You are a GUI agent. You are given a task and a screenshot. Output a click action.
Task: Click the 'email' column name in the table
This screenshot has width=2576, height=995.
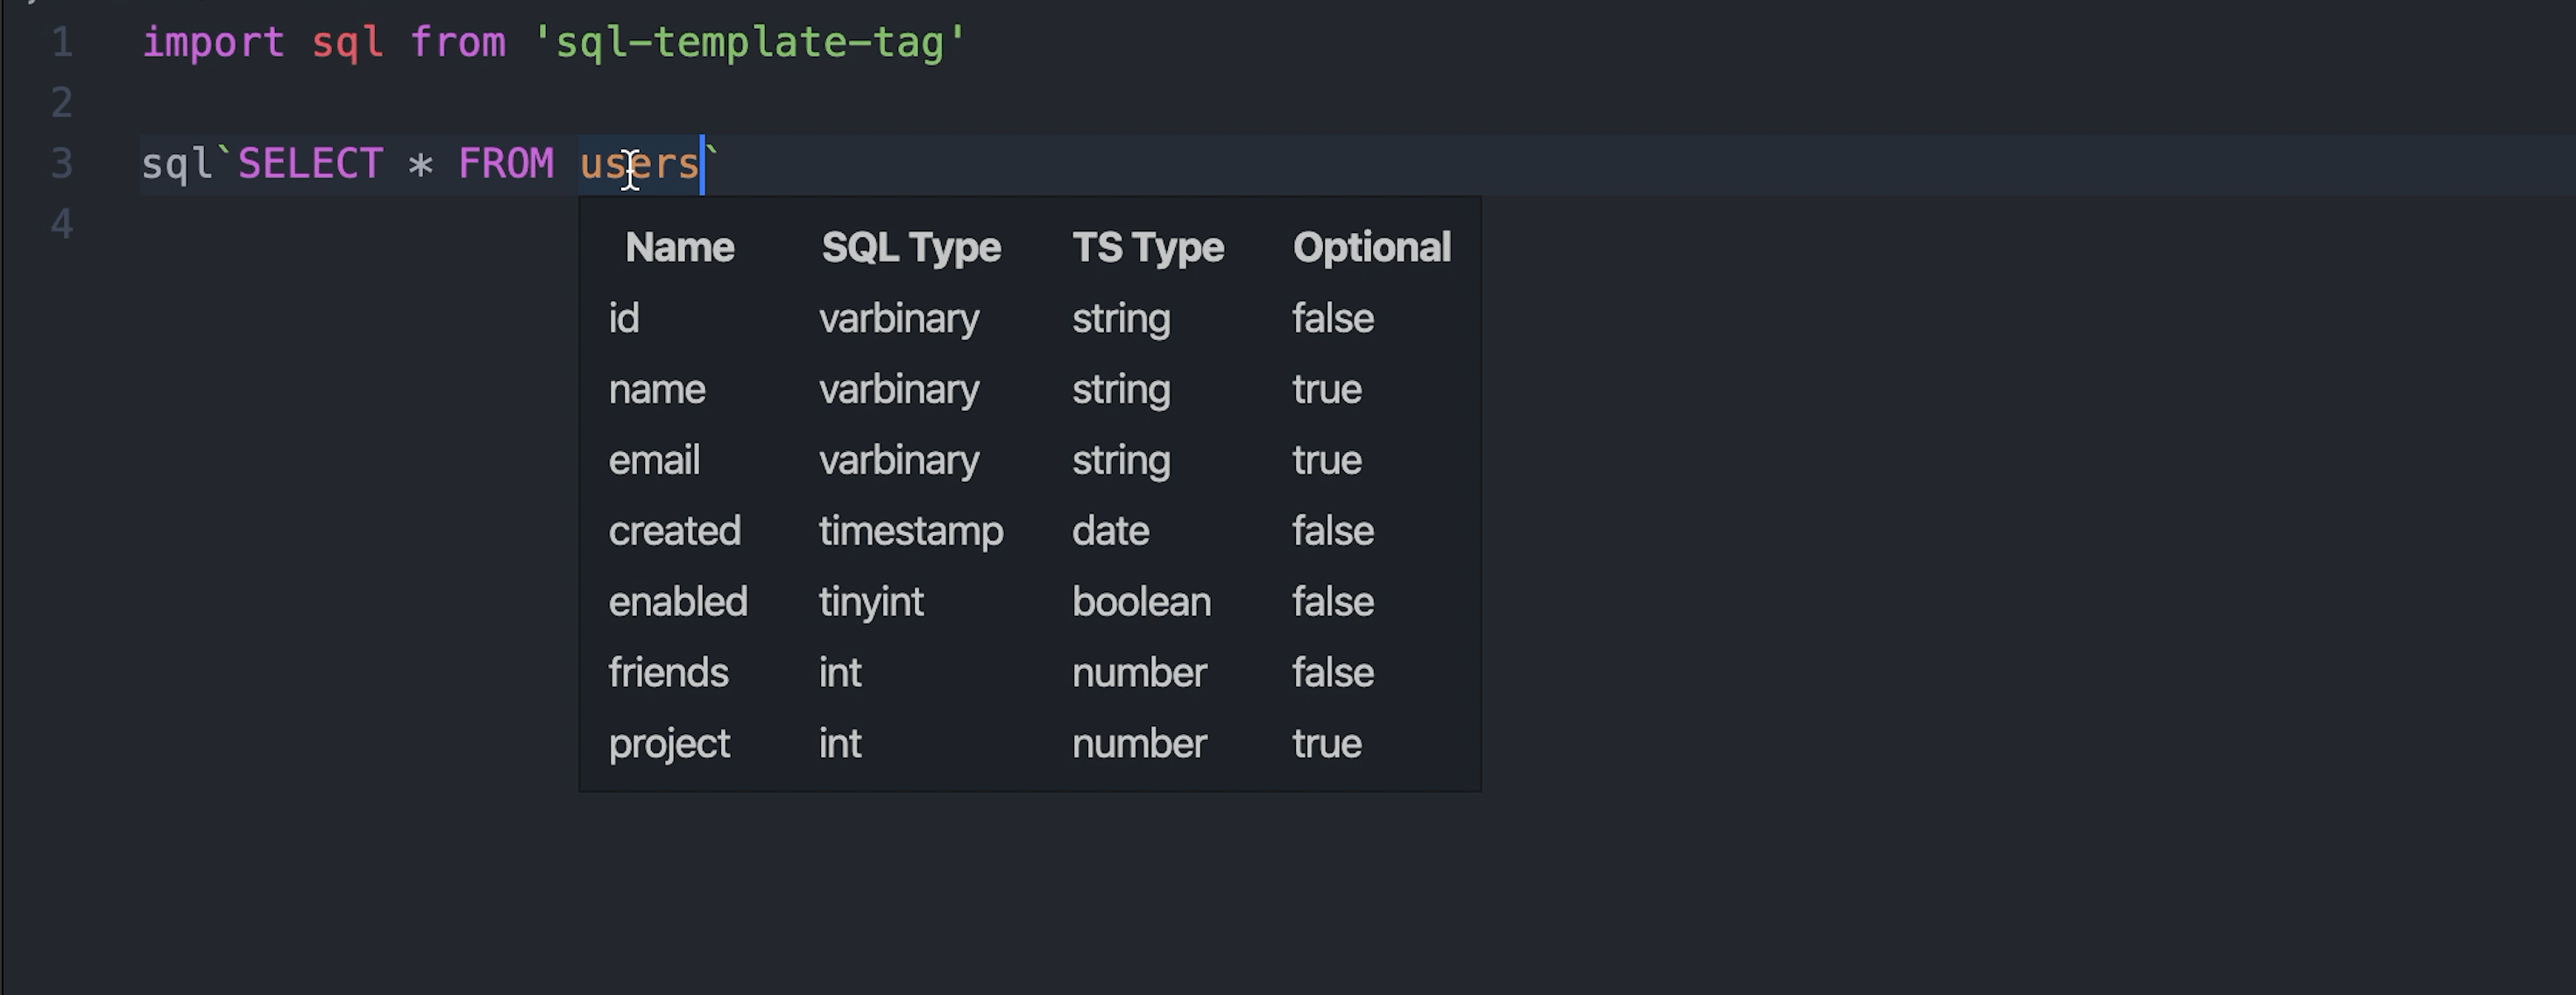(x=654, y=460)
